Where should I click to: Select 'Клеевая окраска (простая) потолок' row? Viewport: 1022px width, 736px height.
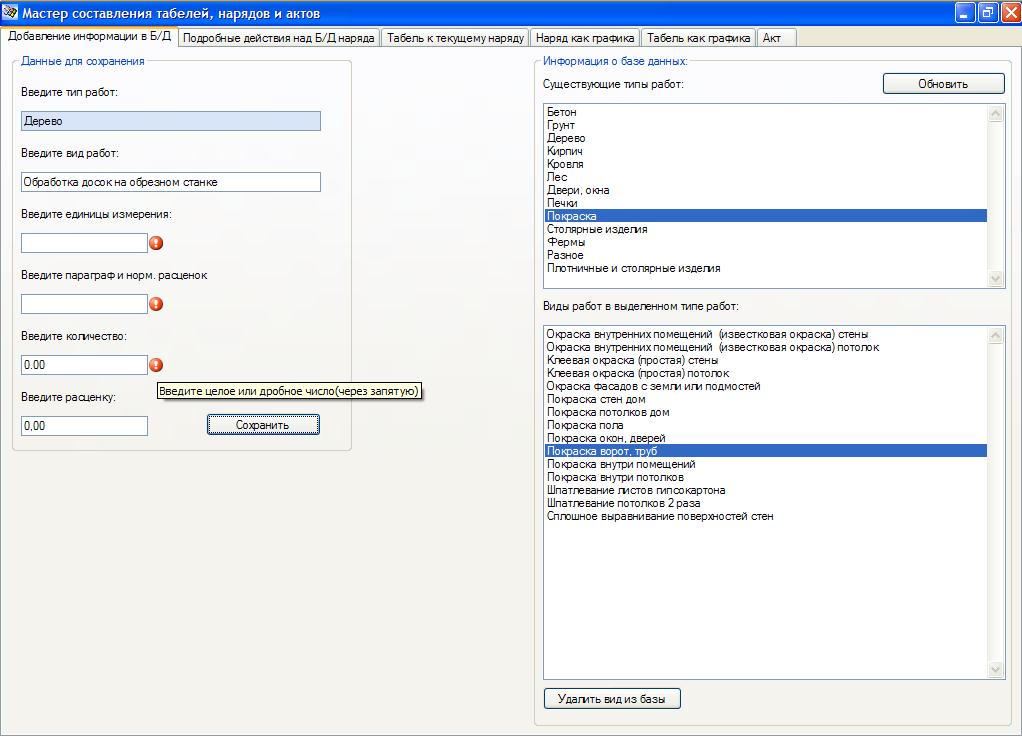pyautogui.click(x=766, y=374)
